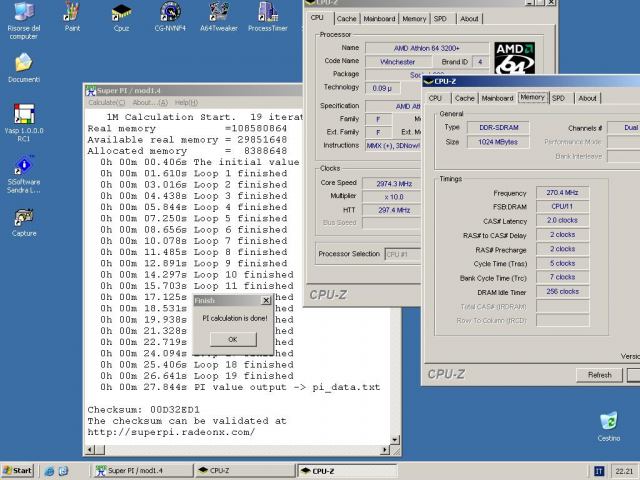
Task: Open Calculate menu in Super PI
Action: 107,102
